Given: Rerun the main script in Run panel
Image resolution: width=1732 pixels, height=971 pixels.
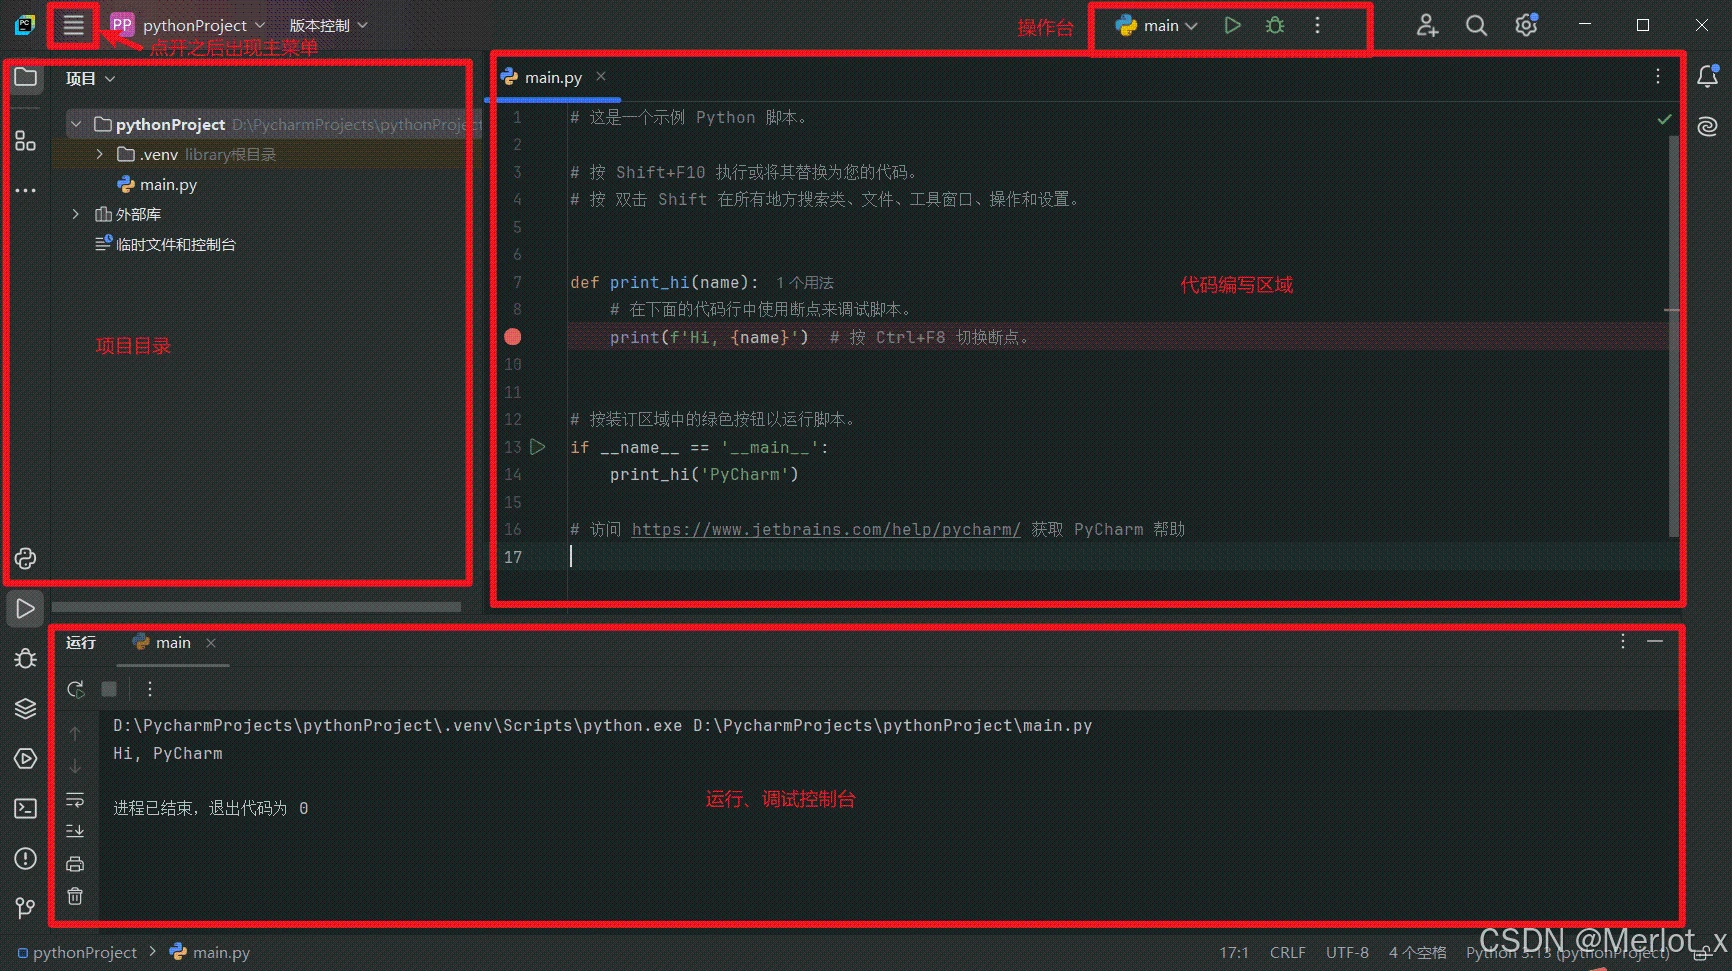Looking at the screenshot, I should 76,689.
